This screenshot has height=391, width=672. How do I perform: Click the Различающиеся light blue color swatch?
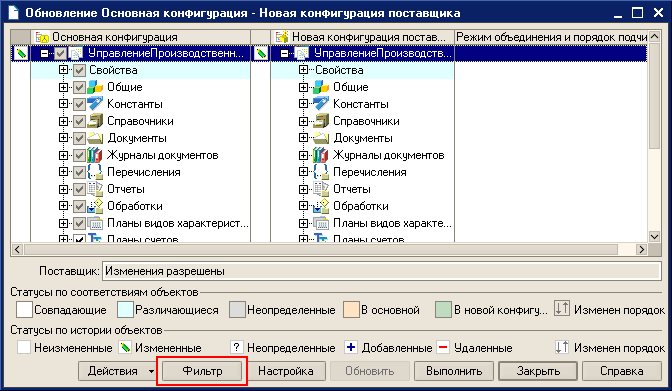tap(125, 310)
